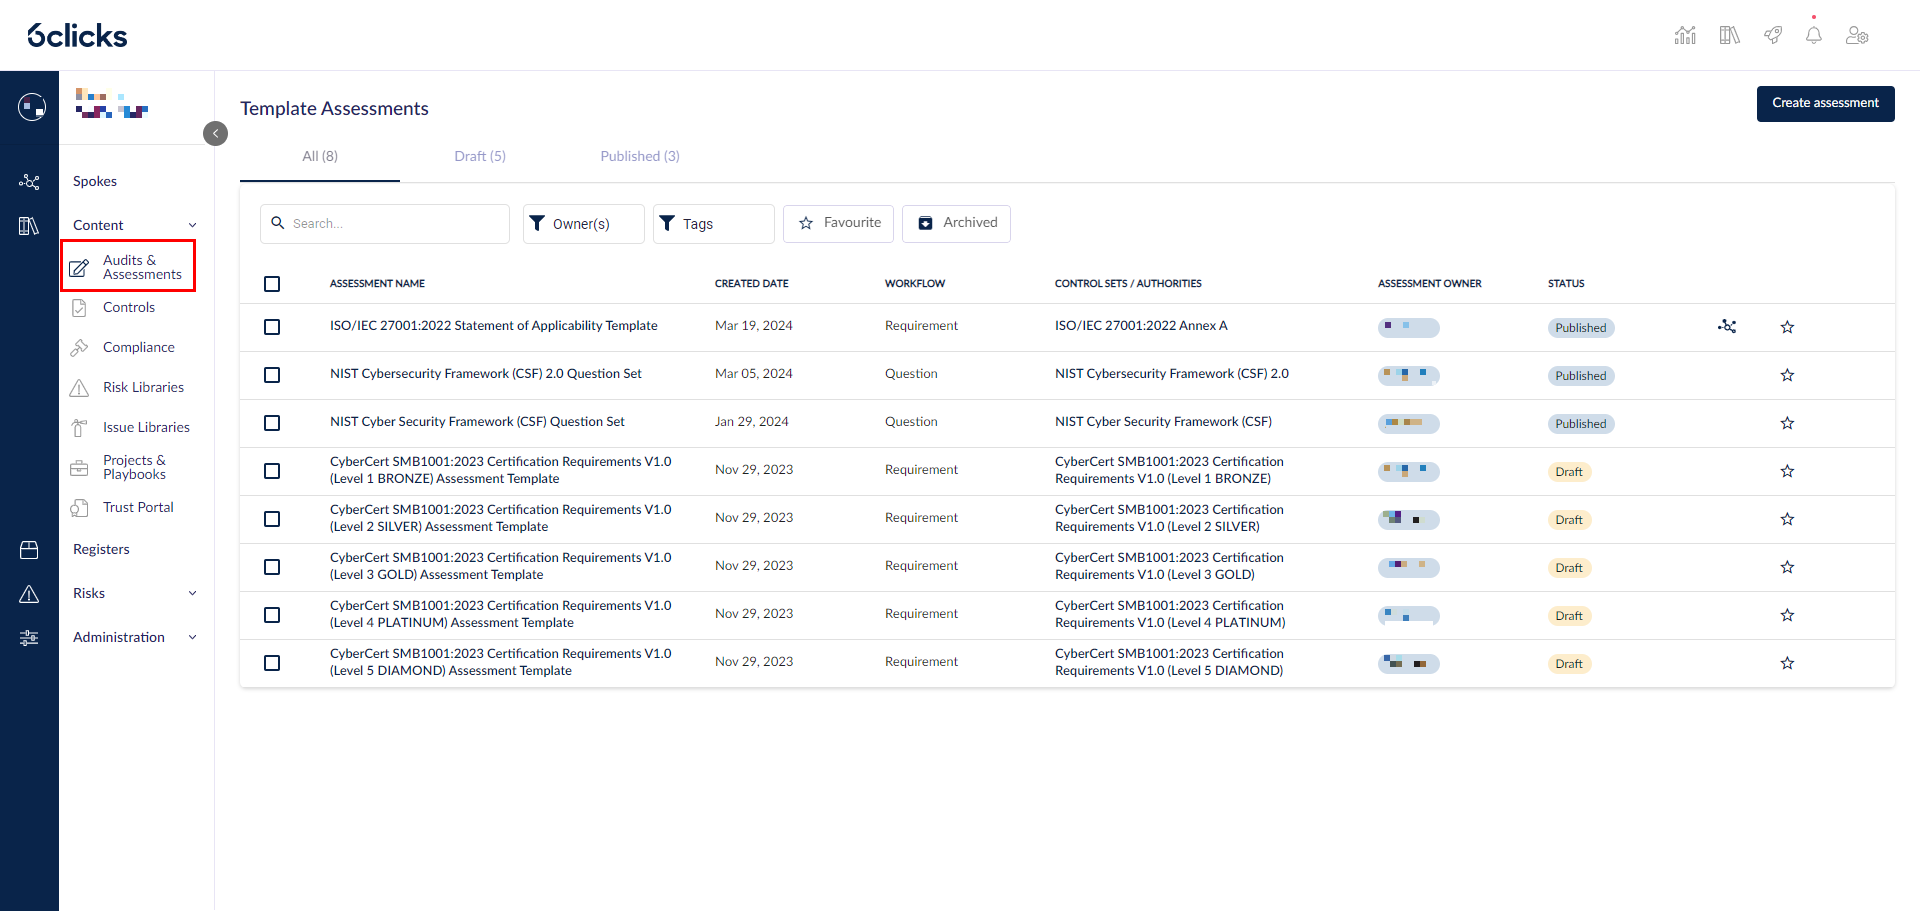The width and height of the screenshot is (1920, 911).
Task: Open the user settings icon in header
Action: pos(1857,36)
